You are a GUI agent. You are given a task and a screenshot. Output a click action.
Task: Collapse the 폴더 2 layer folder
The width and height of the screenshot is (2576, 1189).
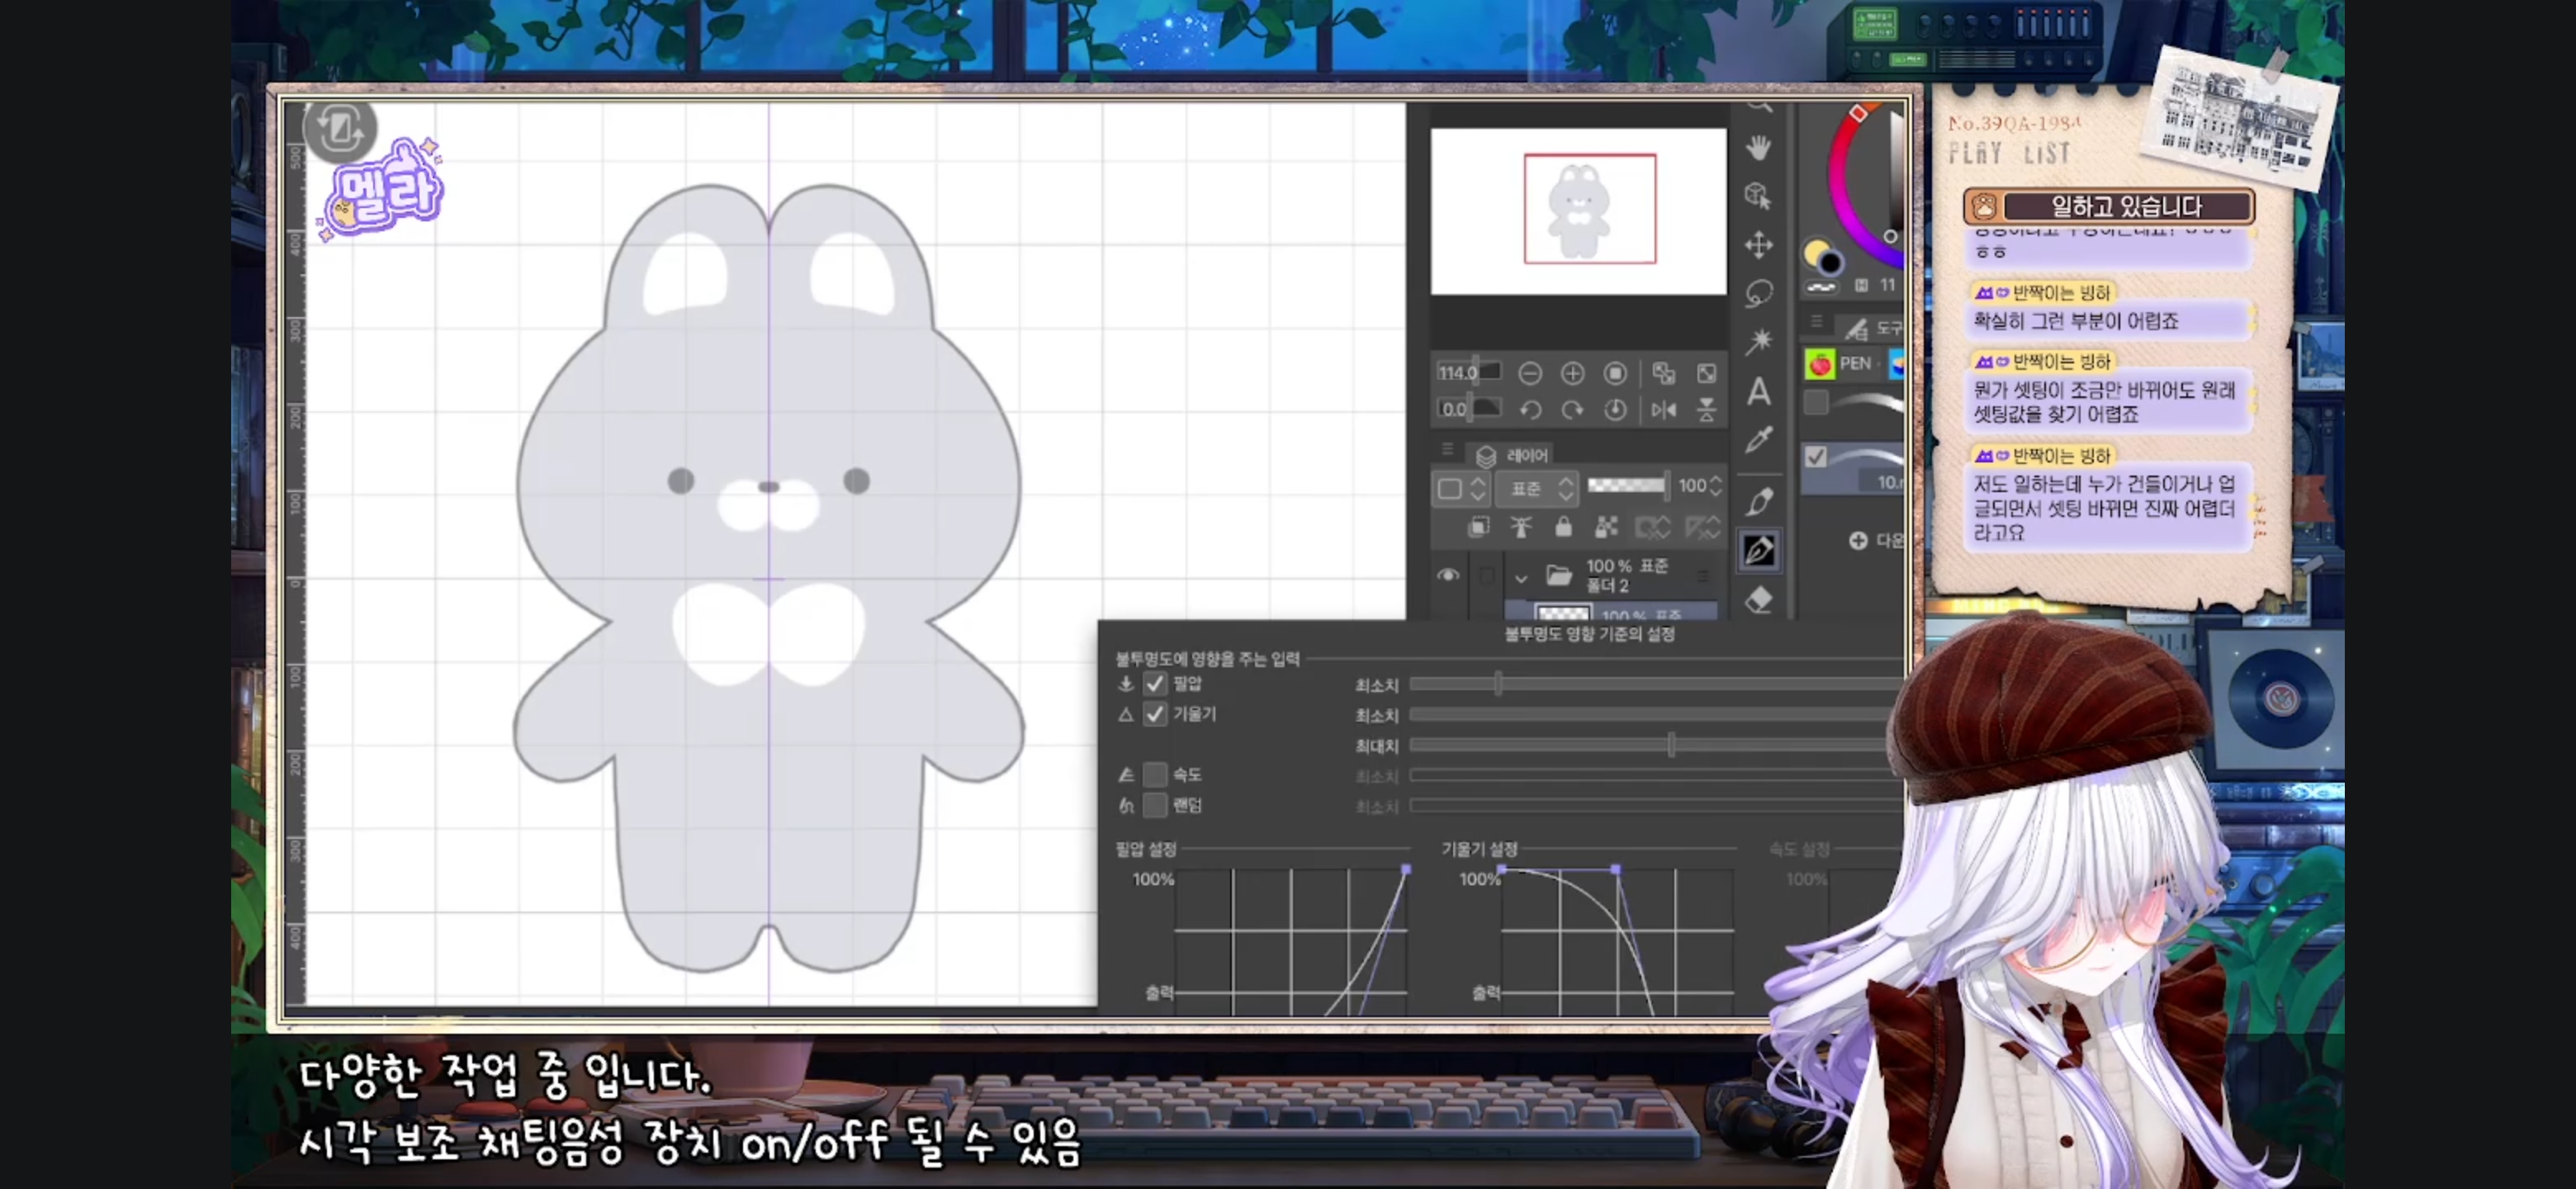click(1520, 578)
